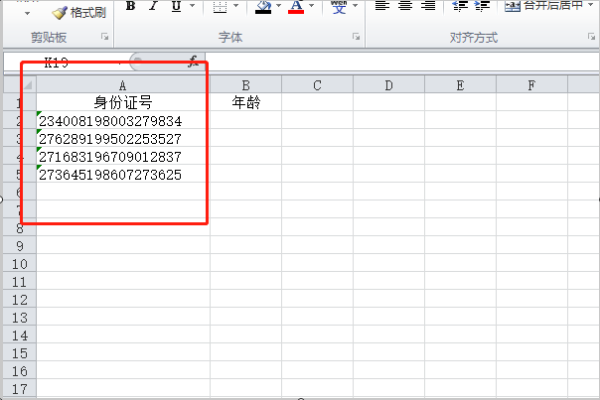This screenshot has height=400, width=600.
Task: Click the Format Painter (格式刷) button
Action: pyautogui.click(x=79, y=13)
